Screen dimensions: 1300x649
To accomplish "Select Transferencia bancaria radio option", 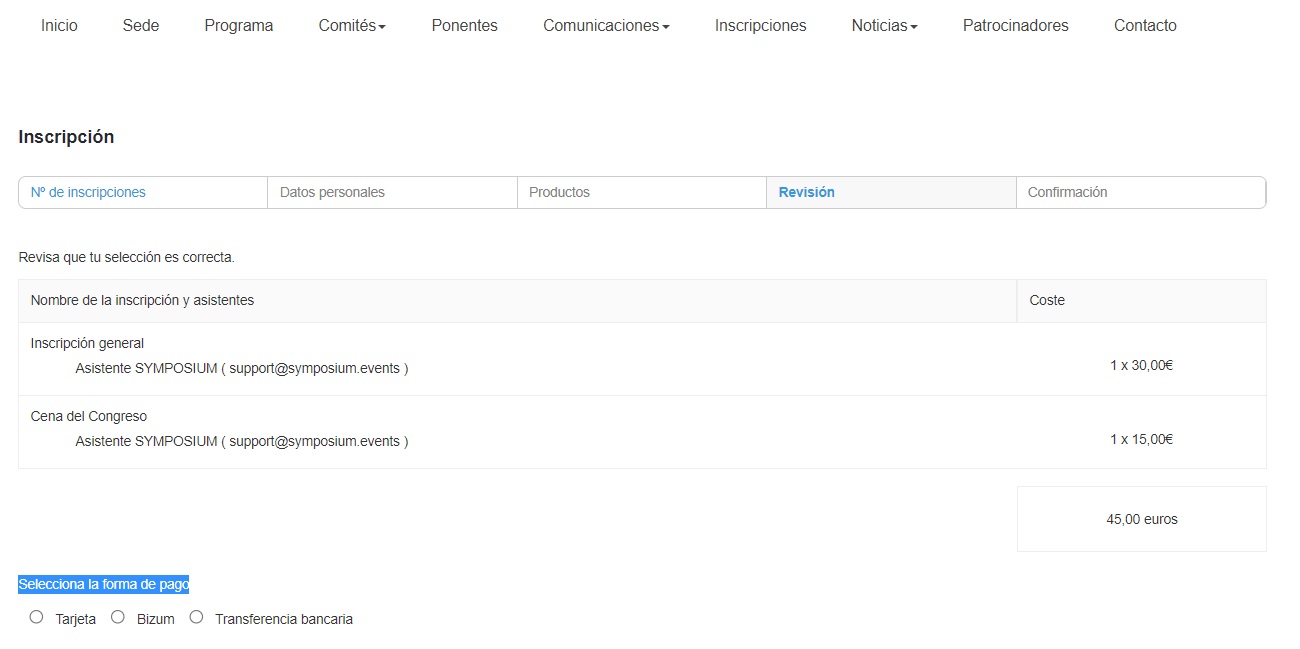I will click(196, 617).
